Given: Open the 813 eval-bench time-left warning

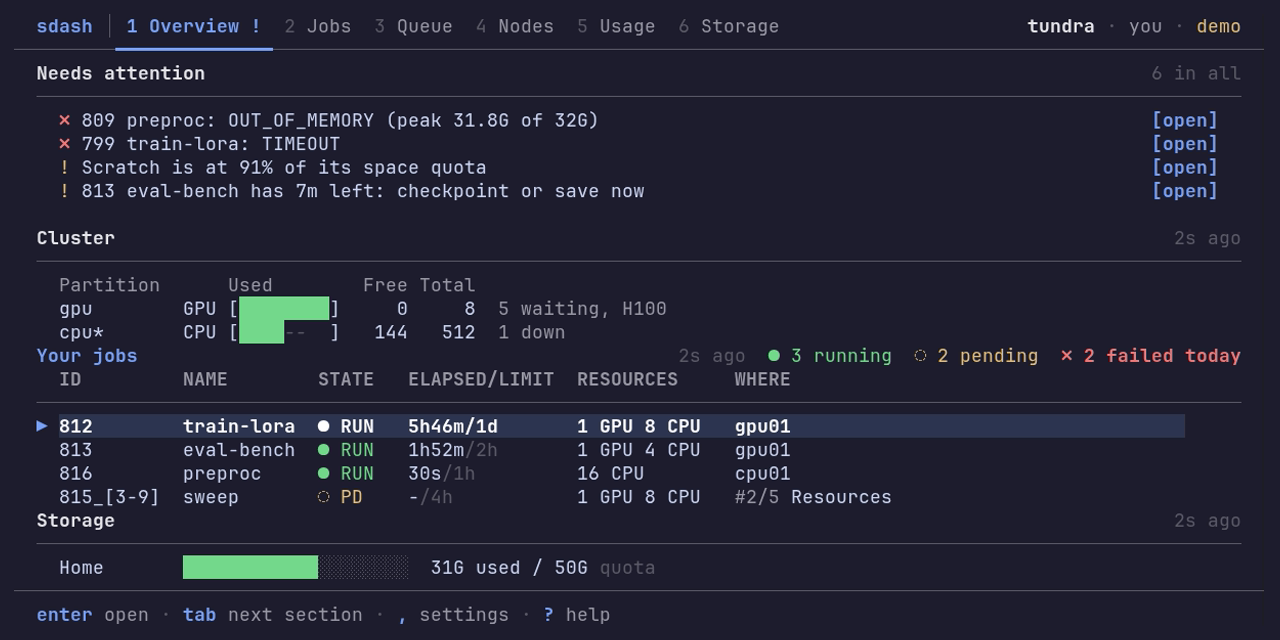Looking at the screenshot, I should [1185, 191].
